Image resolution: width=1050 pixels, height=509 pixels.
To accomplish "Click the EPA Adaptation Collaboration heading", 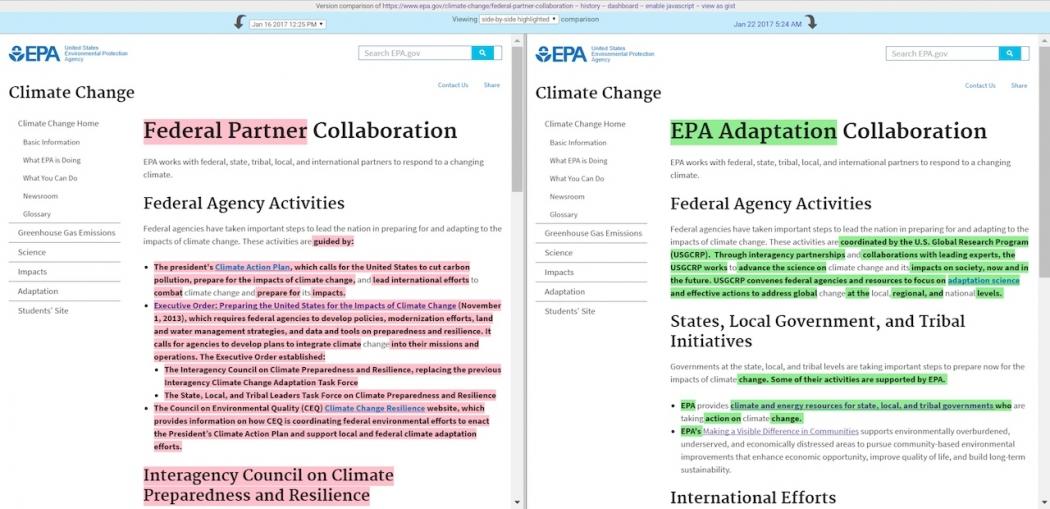I will point(828,131).
